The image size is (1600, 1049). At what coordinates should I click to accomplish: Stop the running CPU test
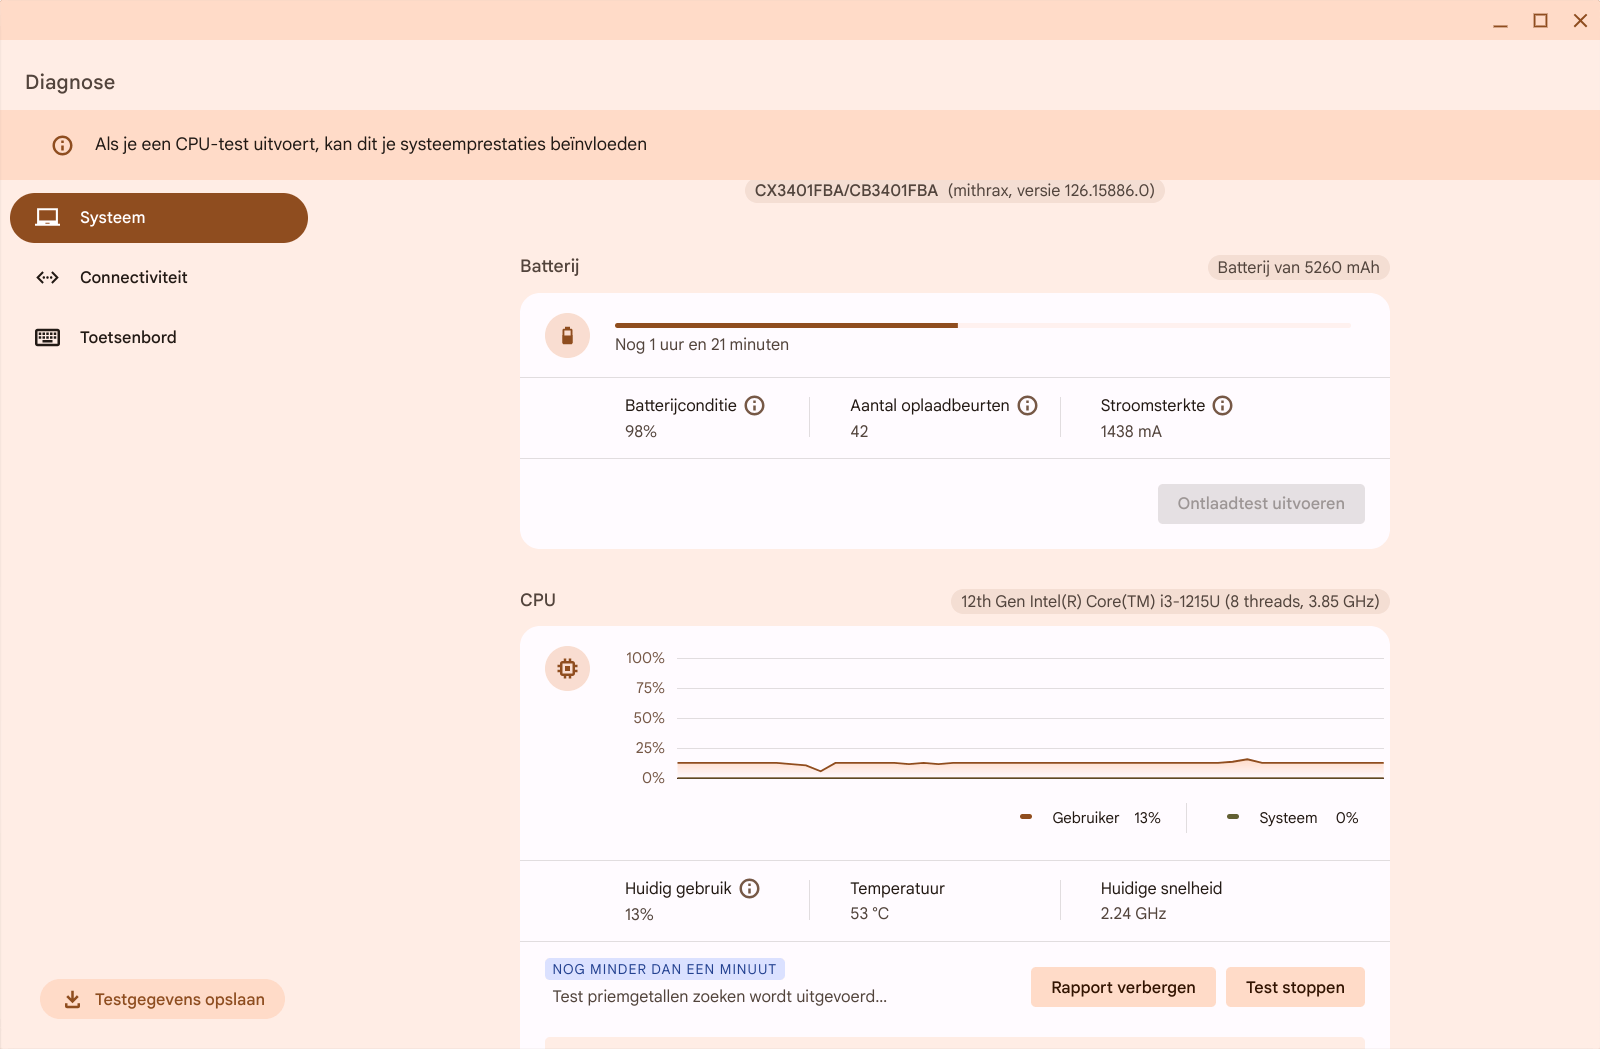click(x=1295, y=987)
